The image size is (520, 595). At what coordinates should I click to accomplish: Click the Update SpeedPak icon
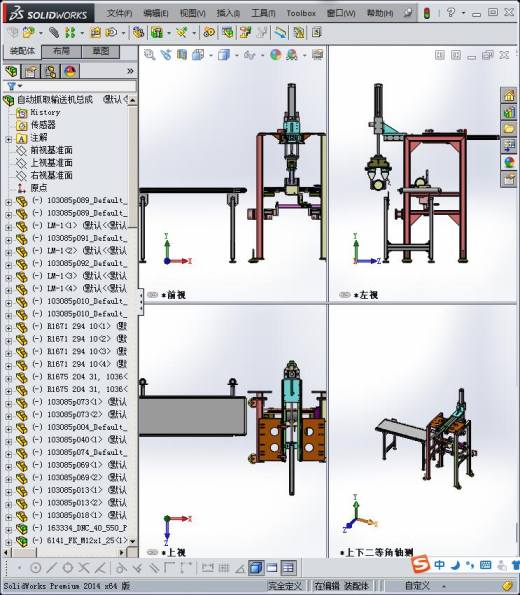click(299, 33)
